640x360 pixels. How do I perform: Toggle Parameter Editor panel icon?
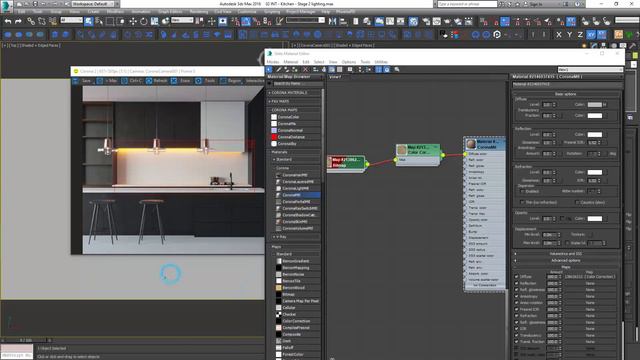coord(387,70)
